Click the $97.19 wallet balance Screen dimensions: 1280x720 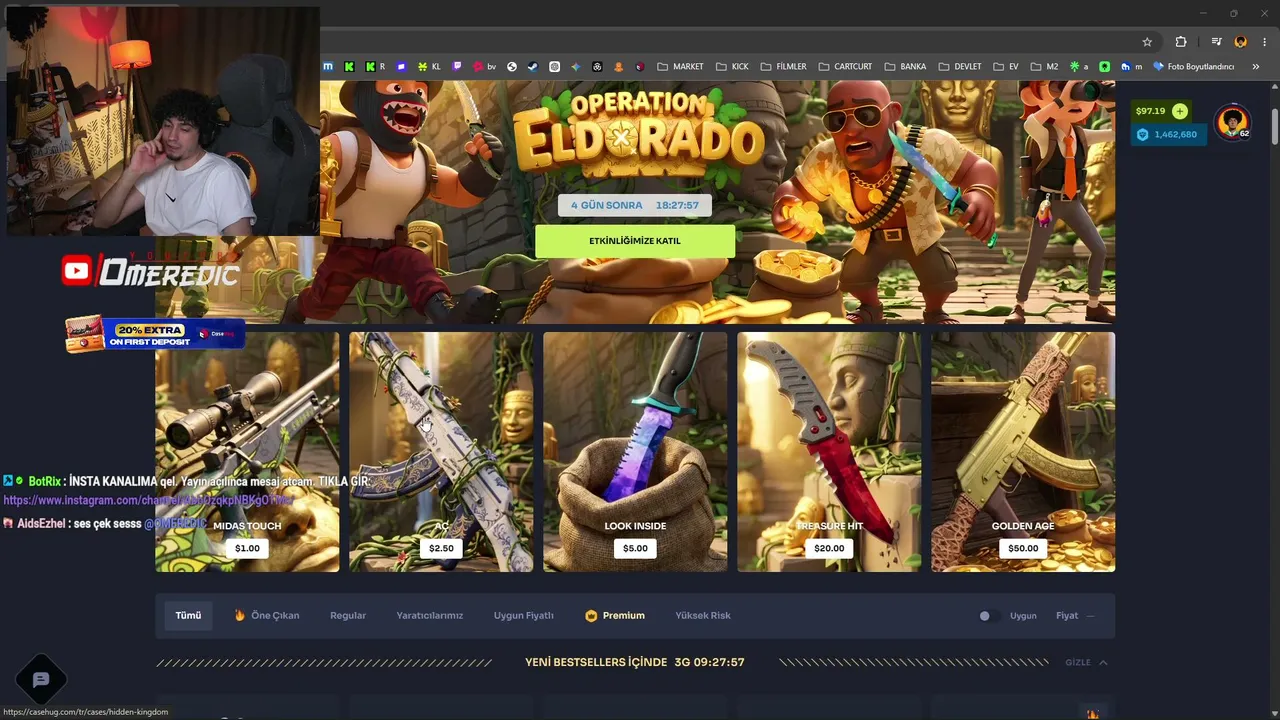click(1150, 111)
